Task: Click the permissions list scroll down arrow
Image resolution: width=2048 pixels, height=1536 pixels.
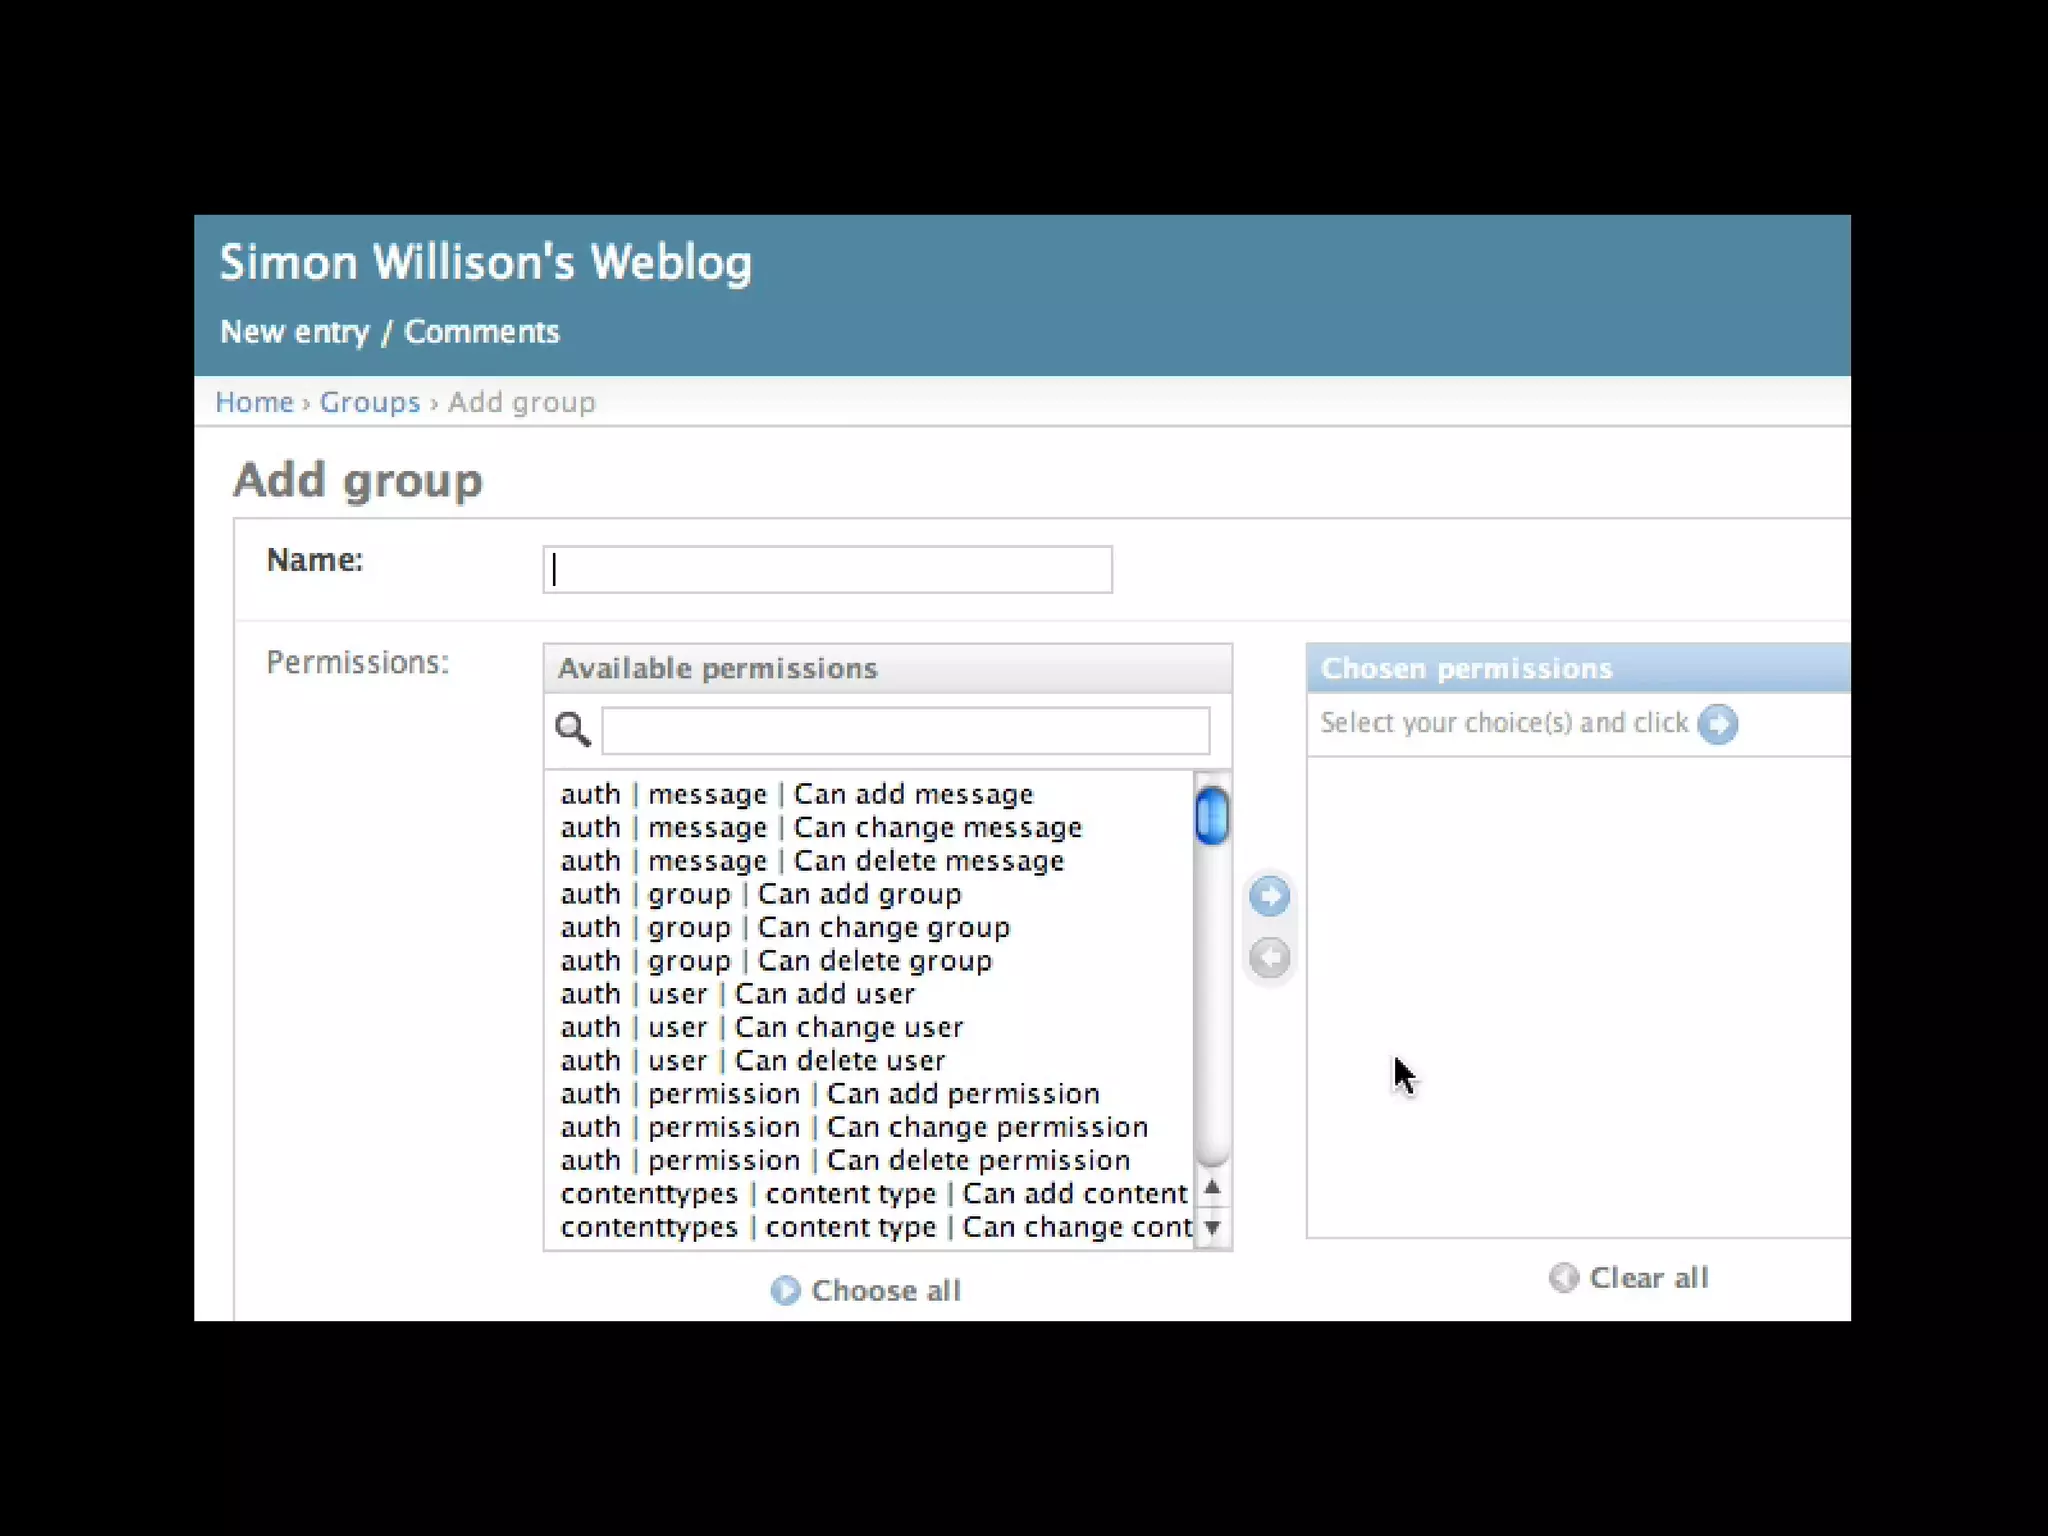Action: 1212,1227
